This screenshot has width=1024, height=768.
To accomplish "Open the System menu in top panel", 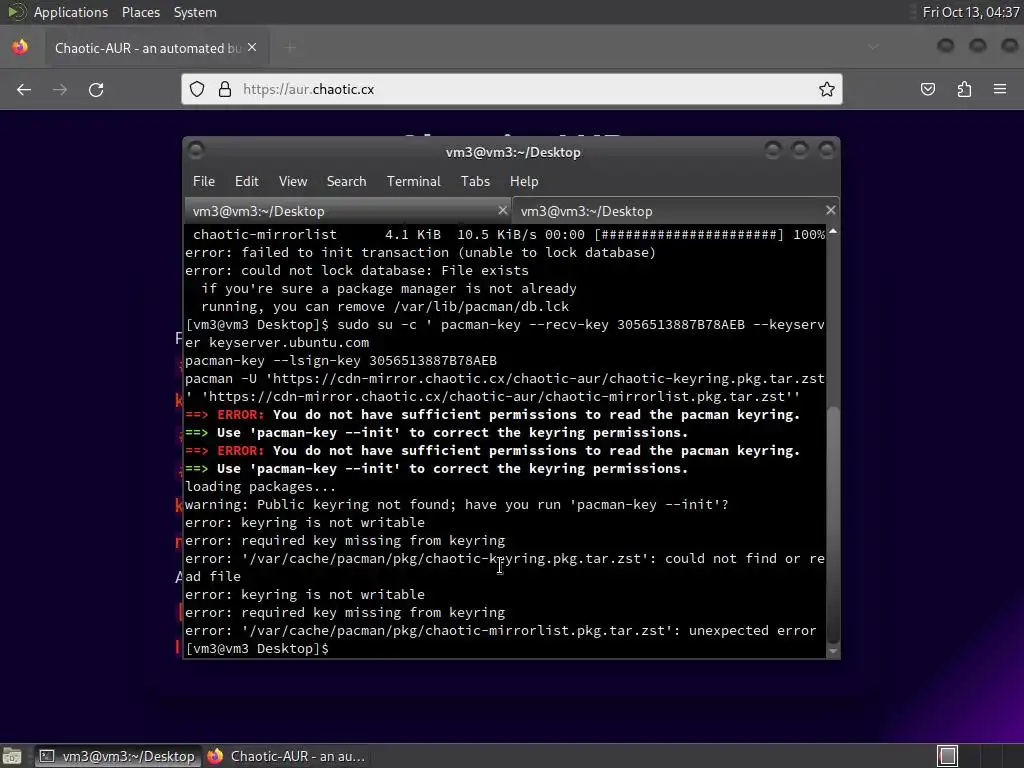I will (195, 12).
